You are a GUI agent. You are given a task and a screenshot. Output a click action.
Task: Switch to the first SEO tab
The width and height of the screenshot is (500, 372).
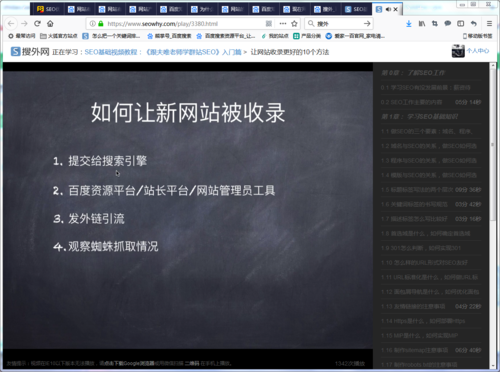pyautogui.click(x=47, y=9)
